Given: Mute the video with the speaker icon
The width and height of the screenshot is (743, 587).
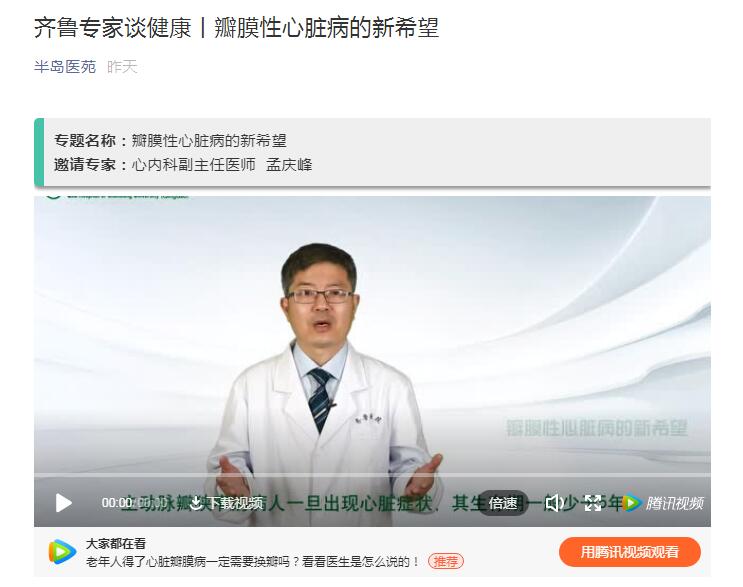Looking at the screenshot, I should click(x=553, y=503).
